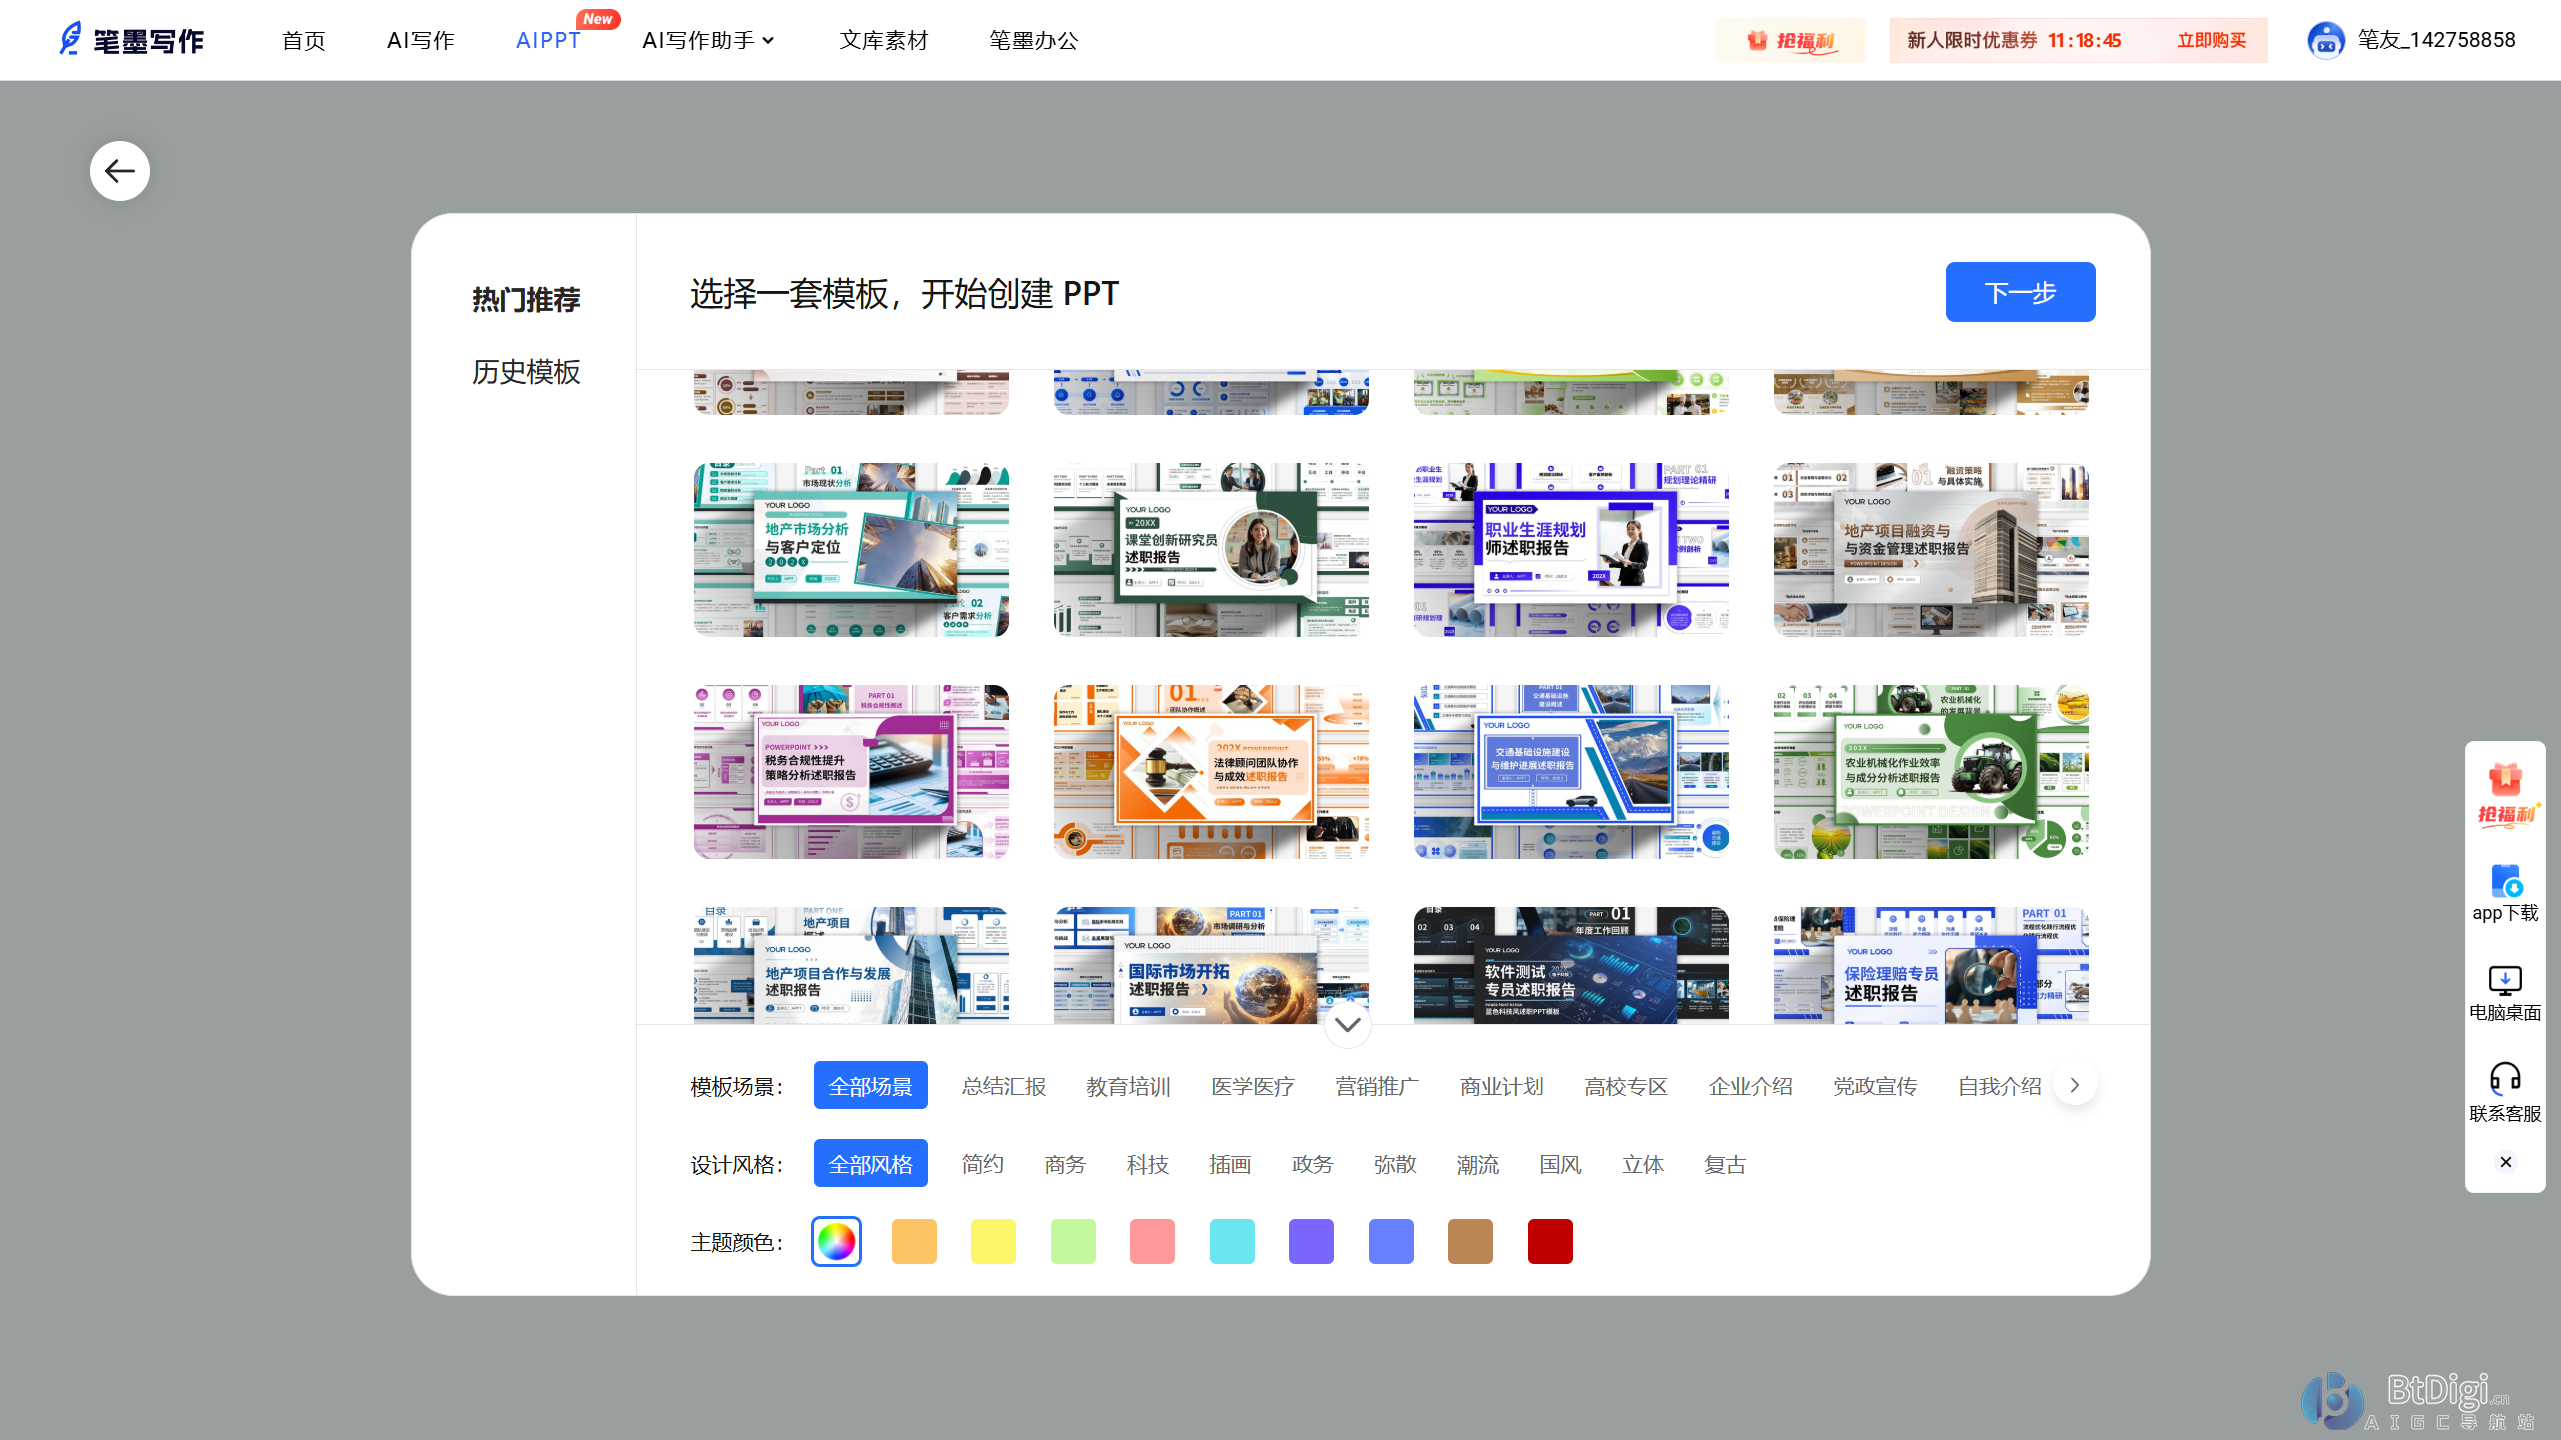Image resolution: width=2561 pixels, height=1440 pixels.
Task: Select the 全部场景 filter
Action: pos(870,1086)
